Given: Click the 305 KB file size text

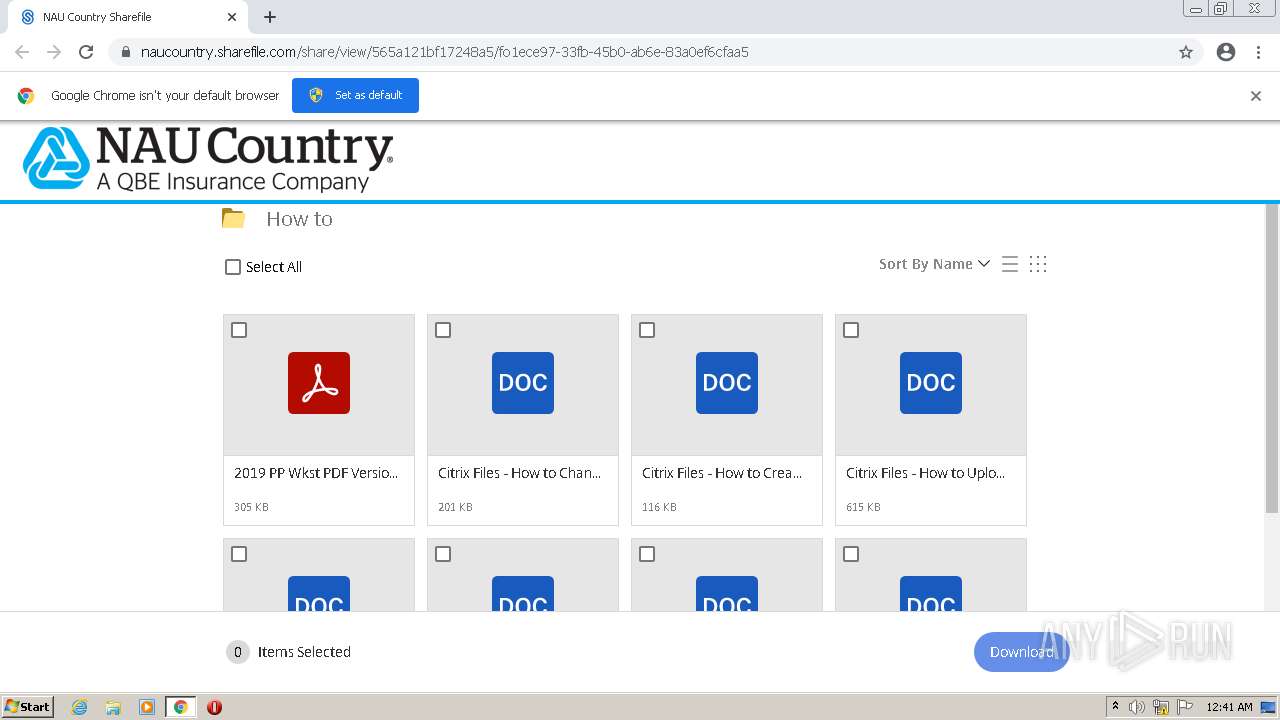Looking at the screenshot, I should click(x=251, y=507).
